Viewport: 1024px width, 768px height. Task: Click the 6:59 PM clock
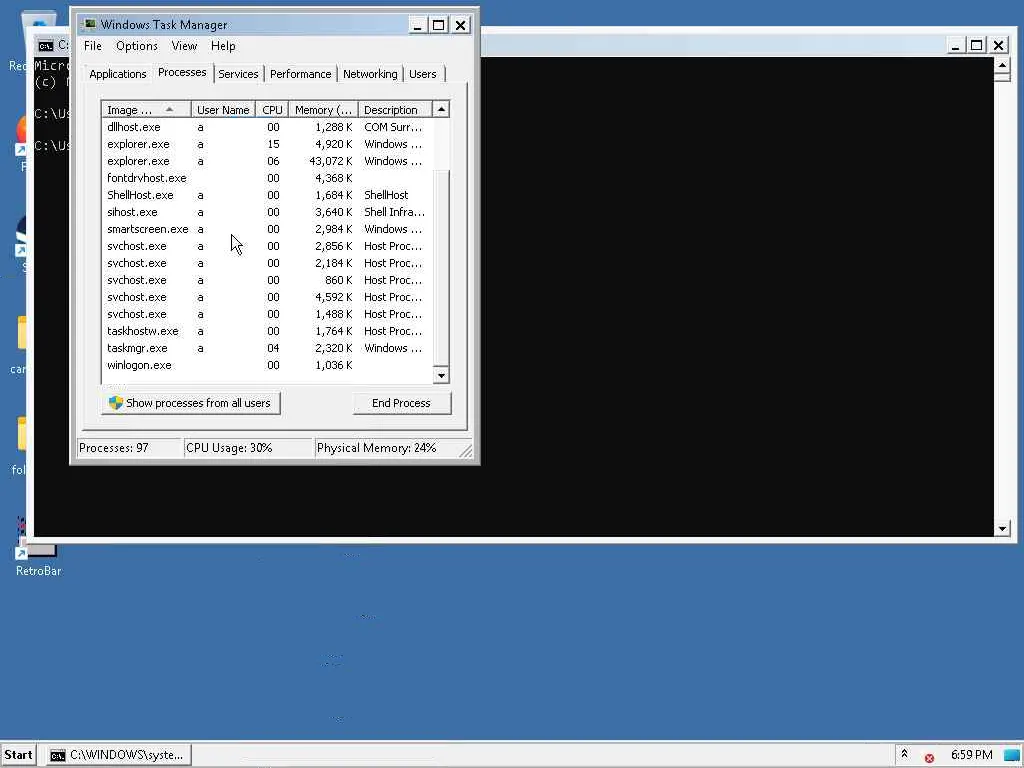(x=971, y=755)
